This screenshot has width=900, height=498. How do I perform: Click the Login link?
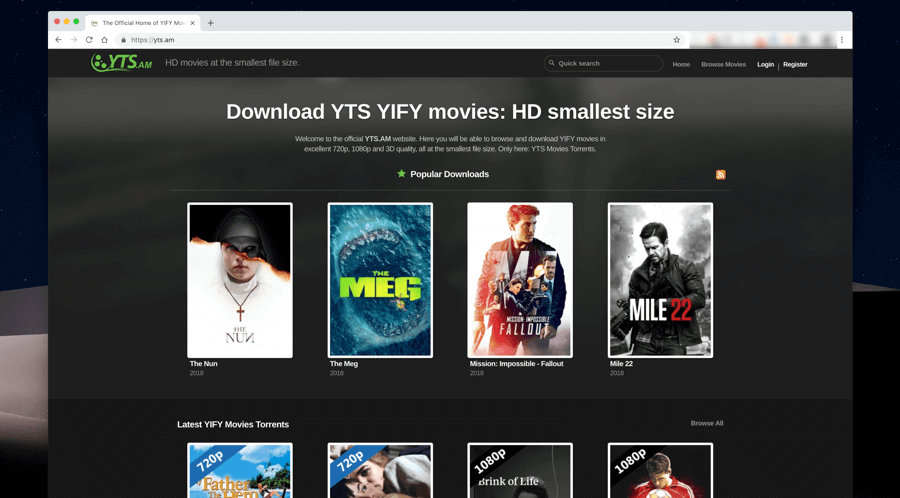point(765,64)
